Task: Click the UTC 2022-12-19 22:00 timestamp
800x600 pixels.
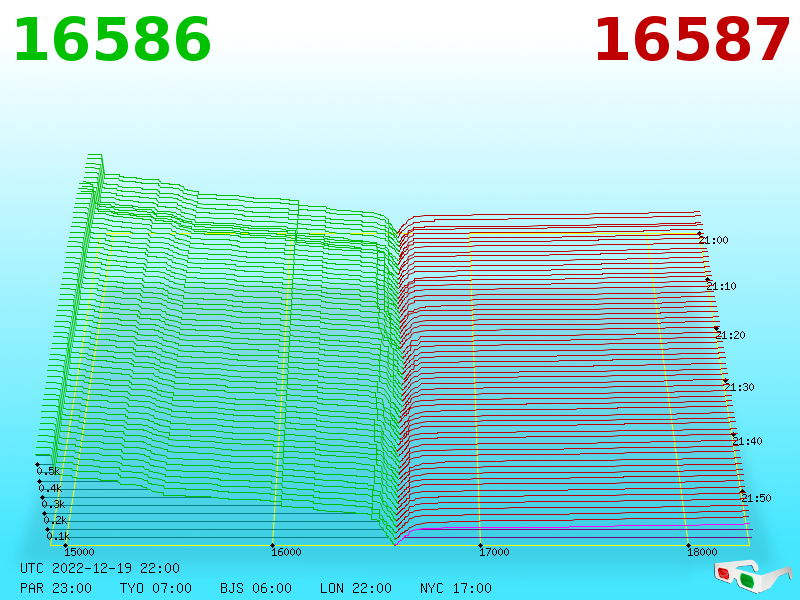Action: coord(100,568)
